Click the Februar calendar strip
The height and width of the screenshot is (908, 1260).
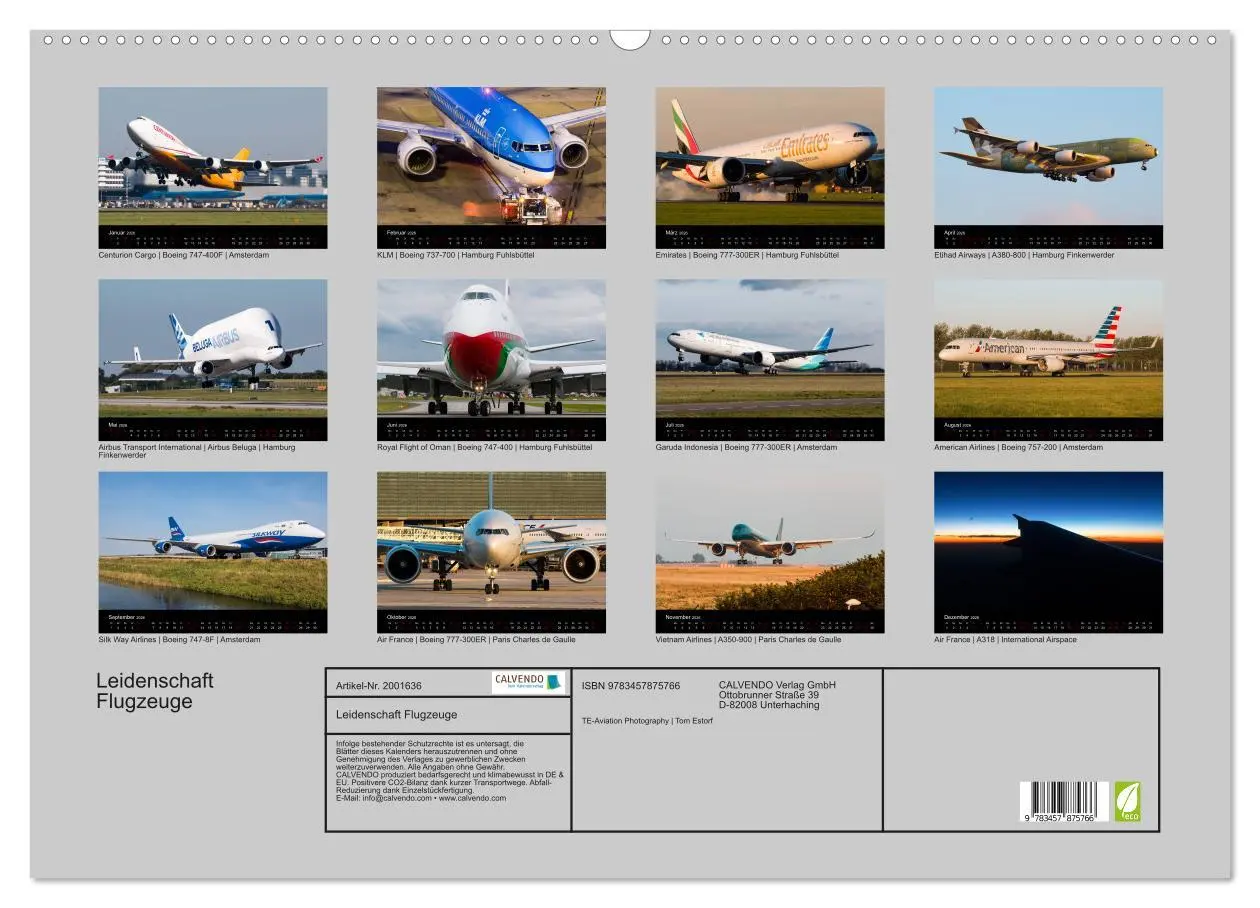(x=491, y=237)
